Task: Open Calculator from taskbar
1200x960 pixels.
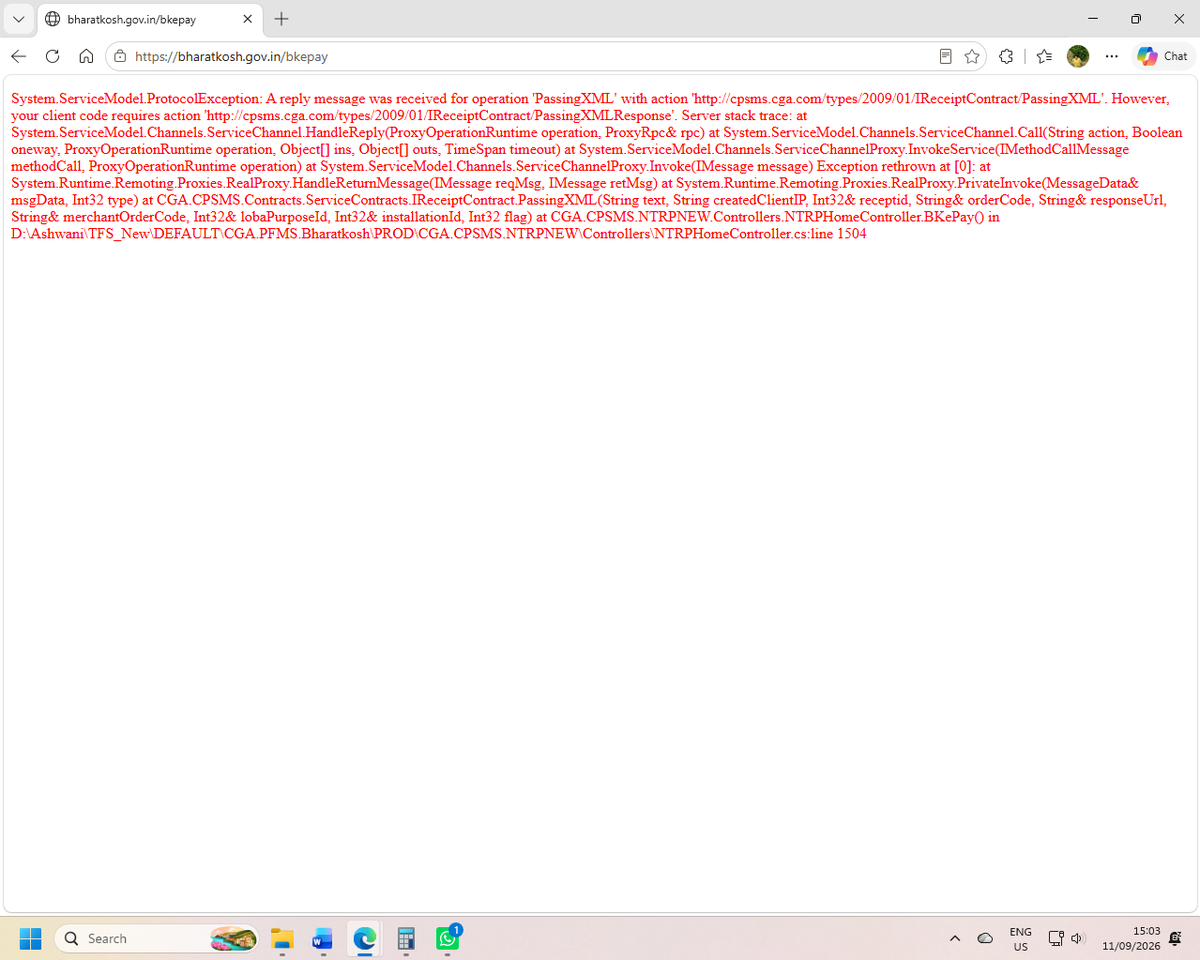Action: (405, 938)
